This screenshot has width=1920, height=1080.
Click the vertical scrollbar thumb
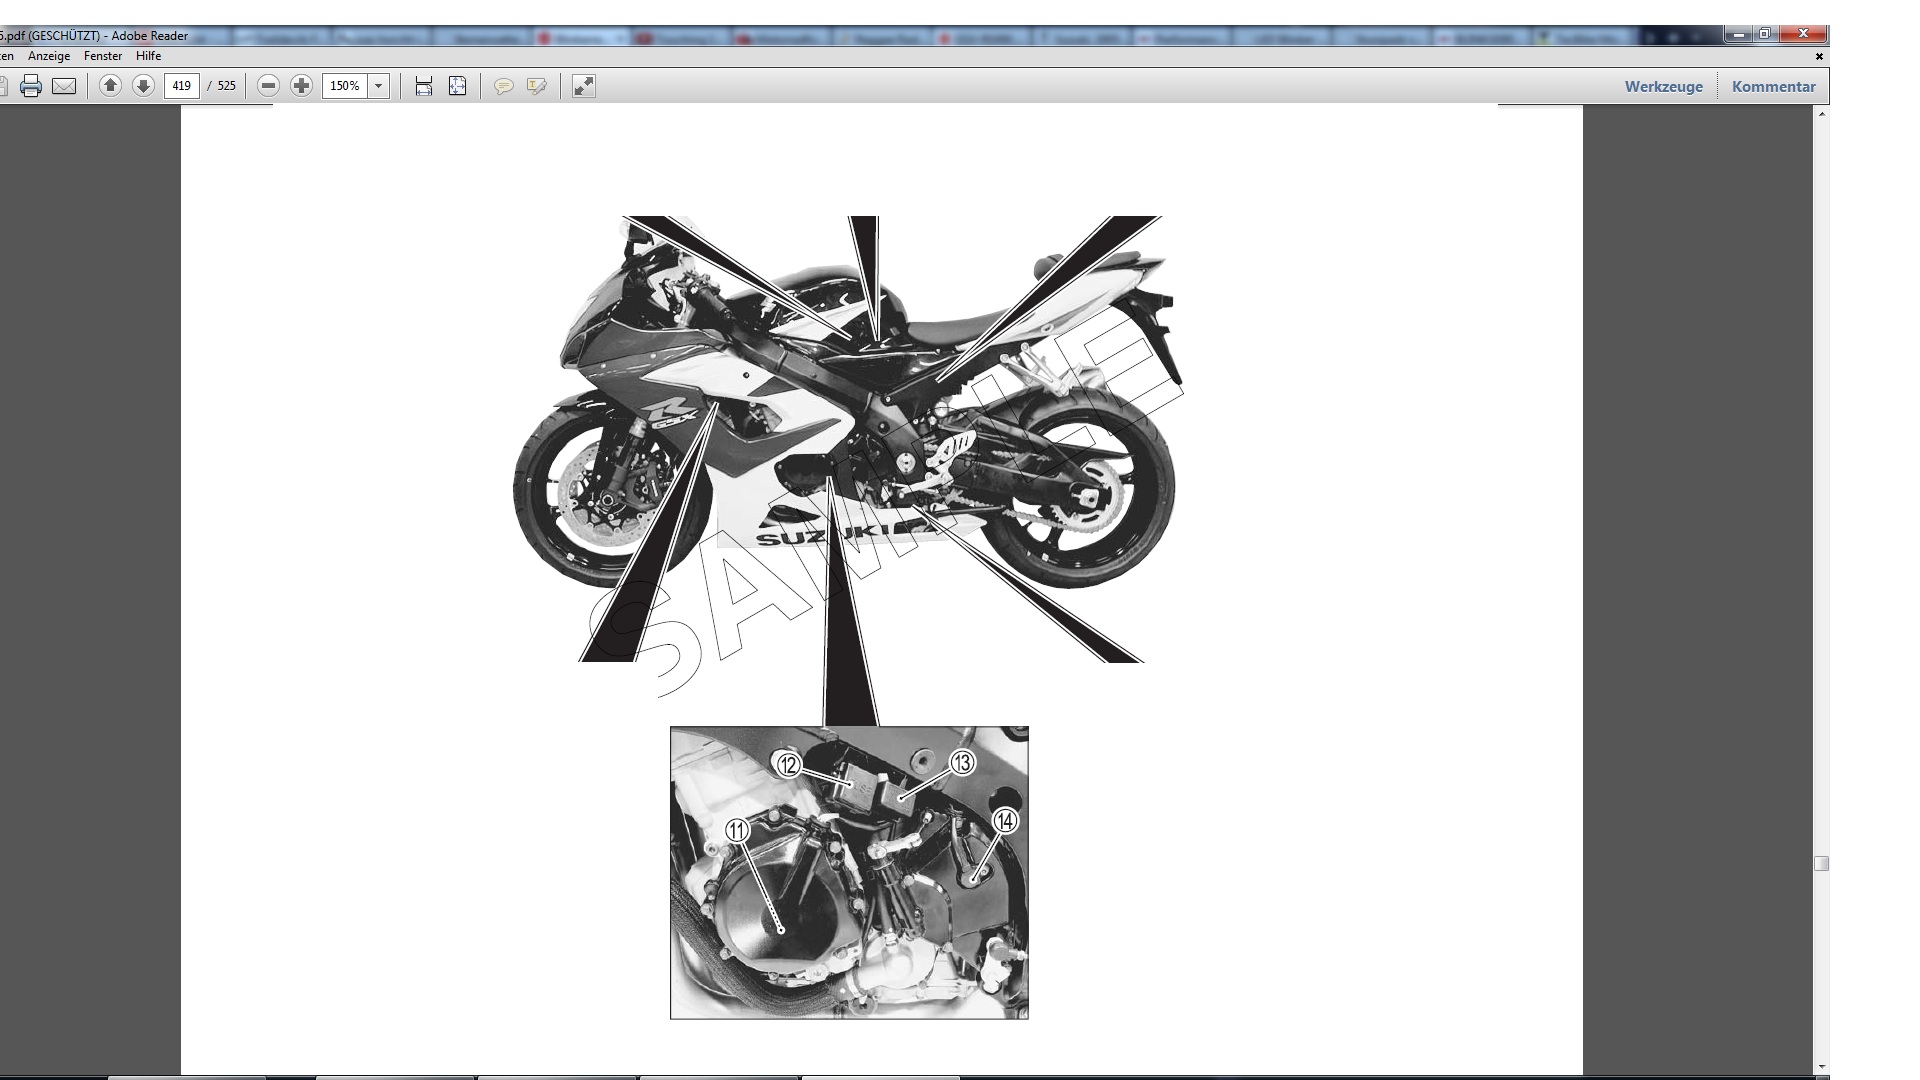1821,863
